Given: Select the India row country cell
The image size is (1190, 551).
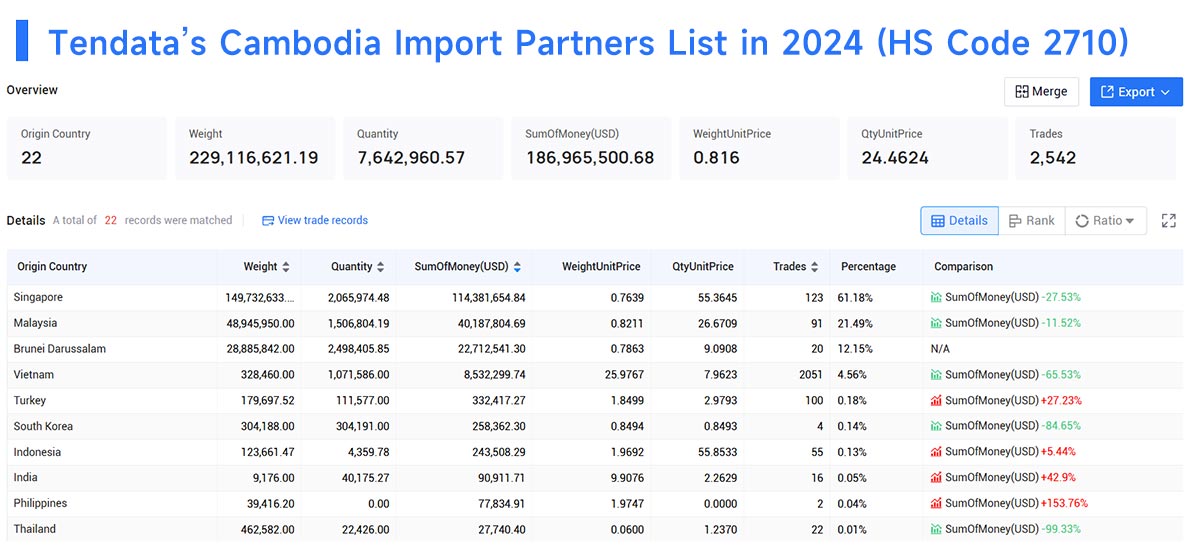Looking at the screenshot, I should pos(112,478).
